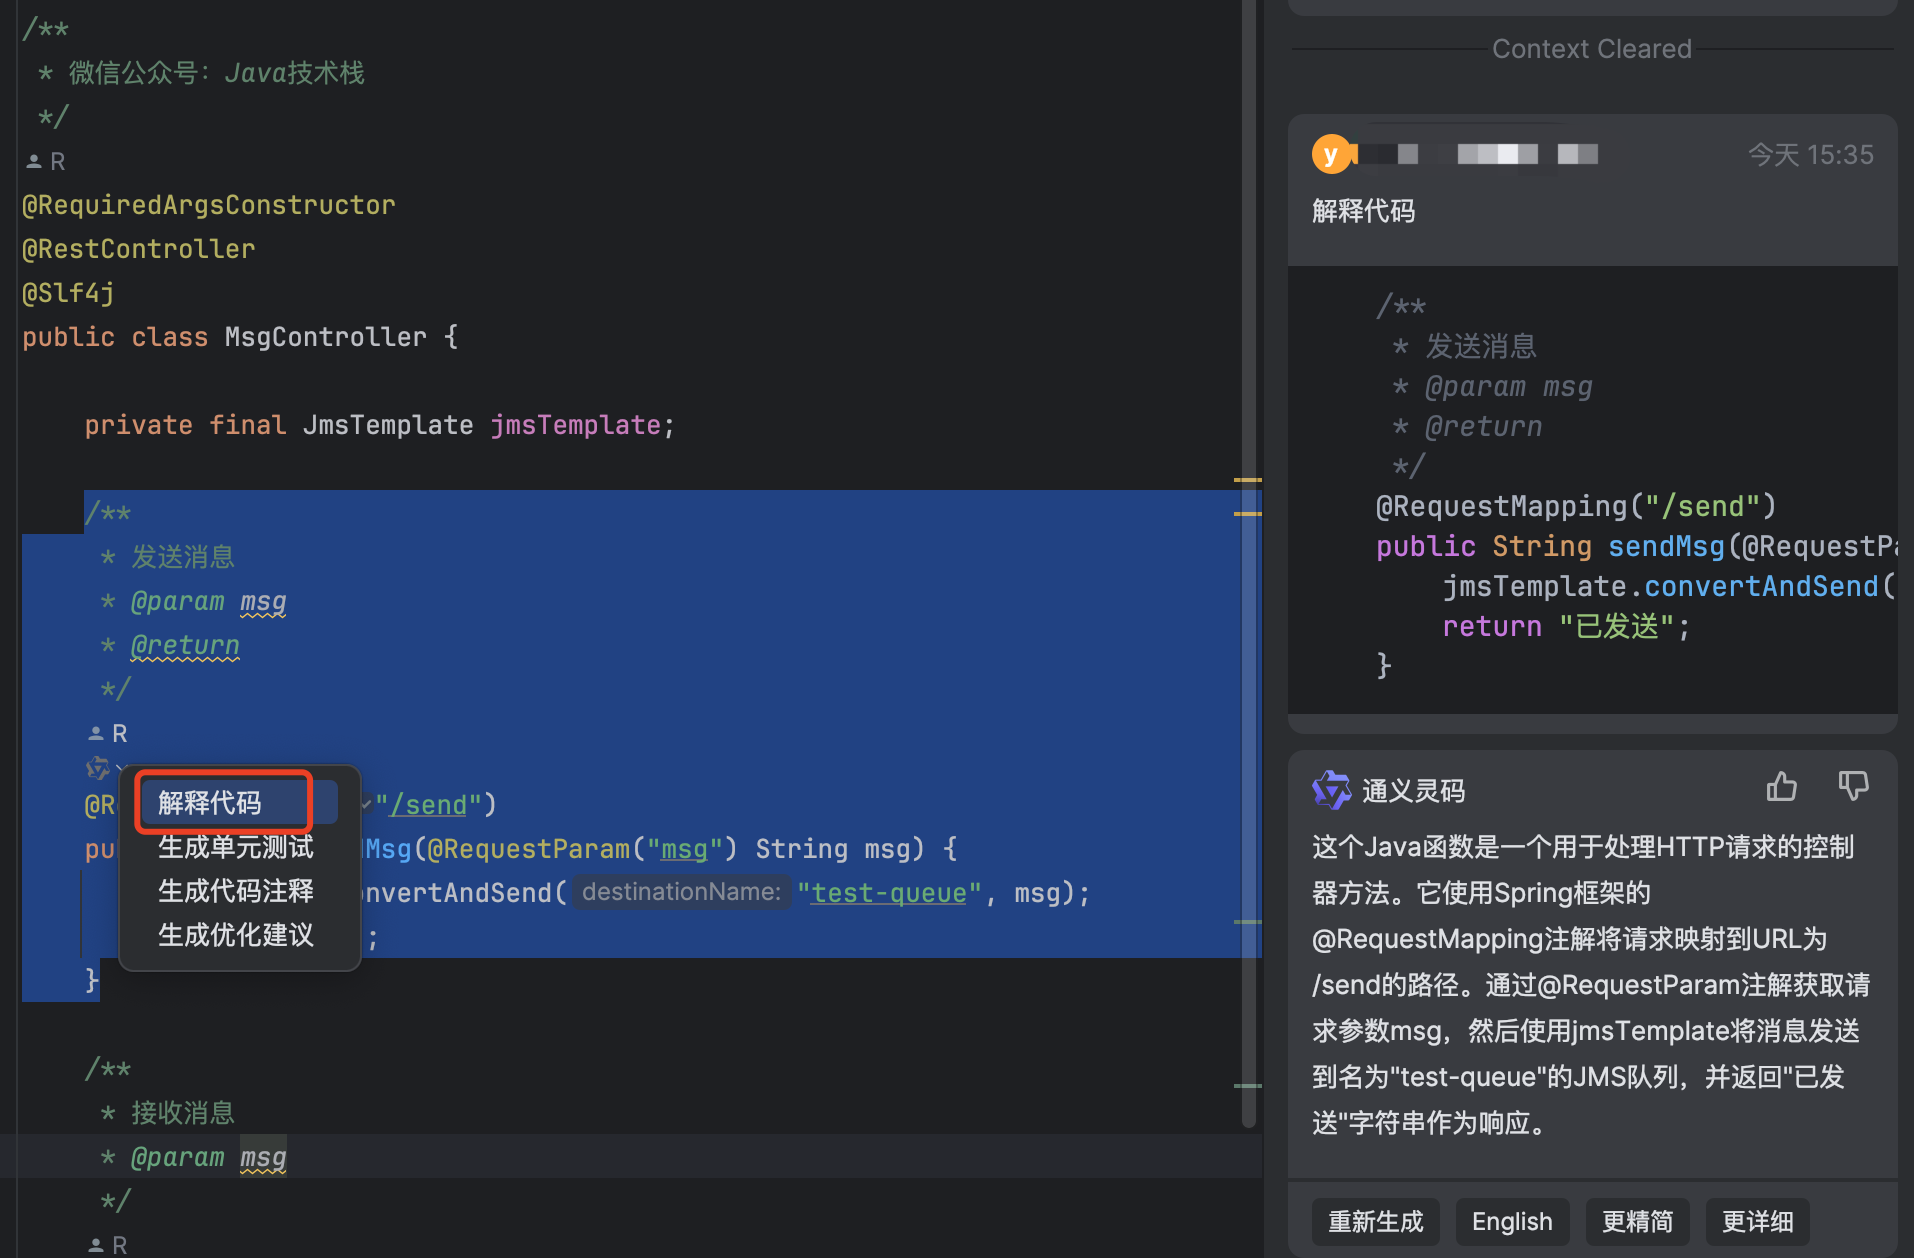The height and width of the screenshot is (1258, 1914).
Task: Click sendMsg in the chat code block
Action: (x=1667, y=546)
